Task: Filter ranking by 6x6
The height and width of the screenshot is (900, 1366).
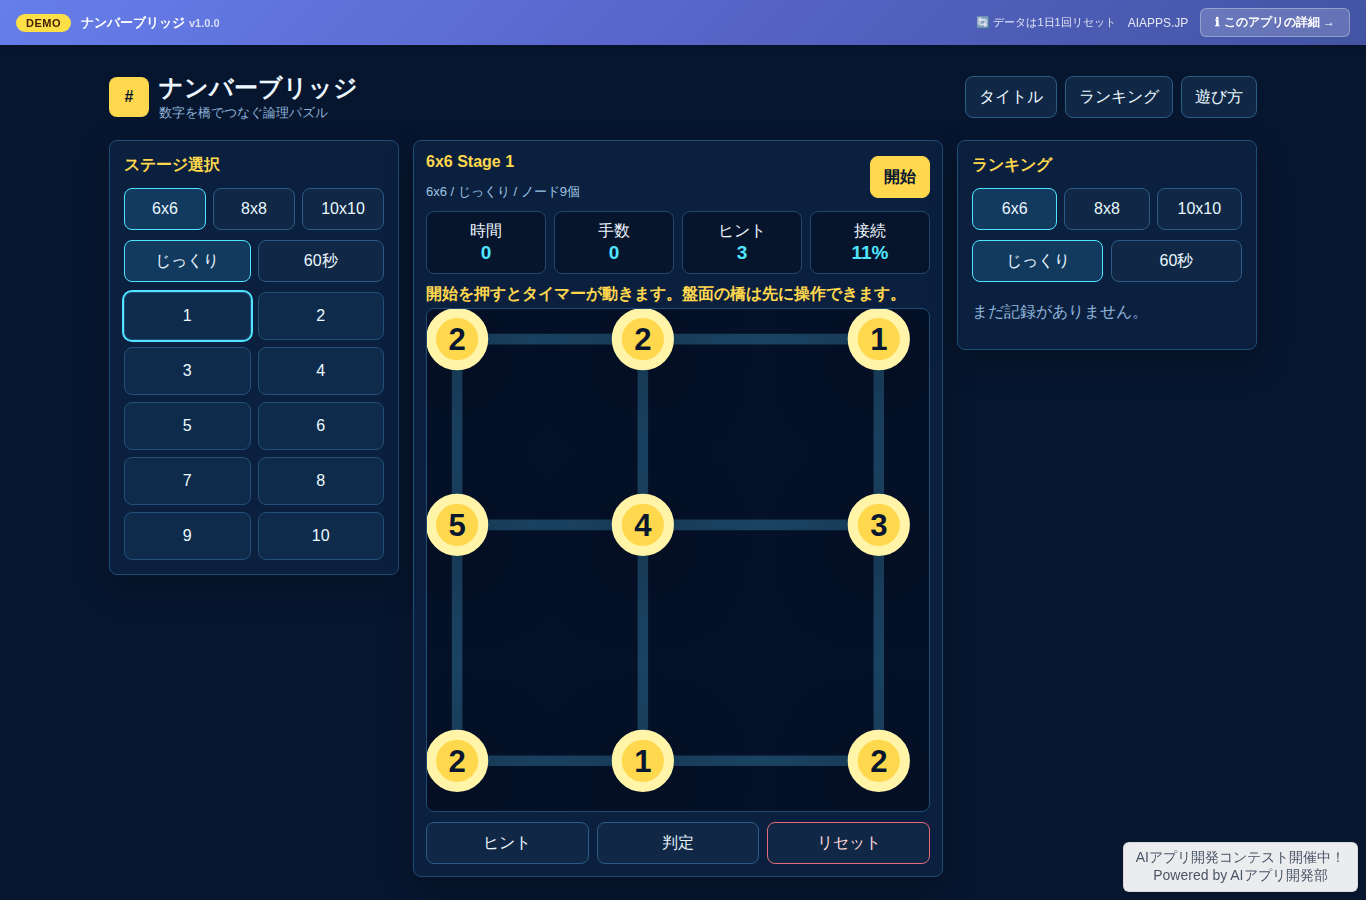Action: pos(1014,209)
